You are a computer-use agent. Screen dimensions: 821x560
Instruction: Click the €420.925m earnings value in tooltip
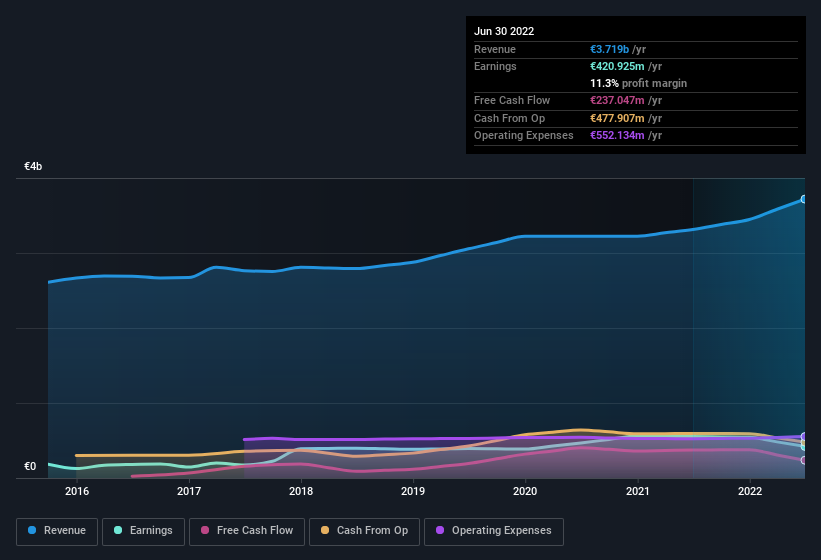tap(617, 66)
